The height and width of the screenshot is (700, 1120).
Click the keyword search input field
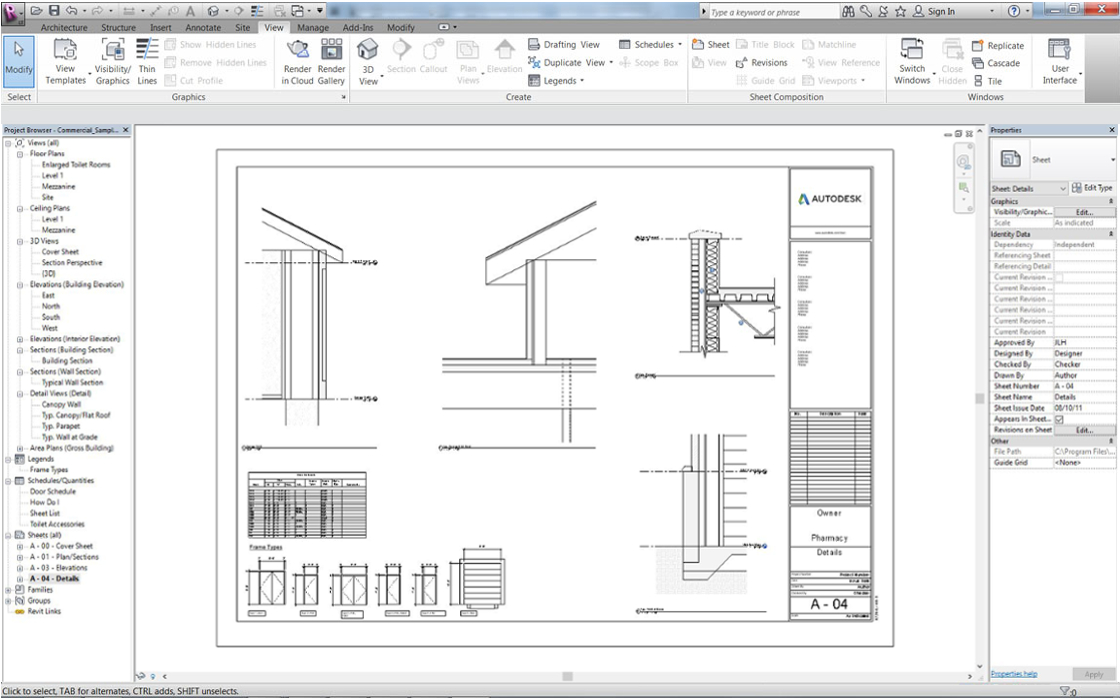(772, 12)
